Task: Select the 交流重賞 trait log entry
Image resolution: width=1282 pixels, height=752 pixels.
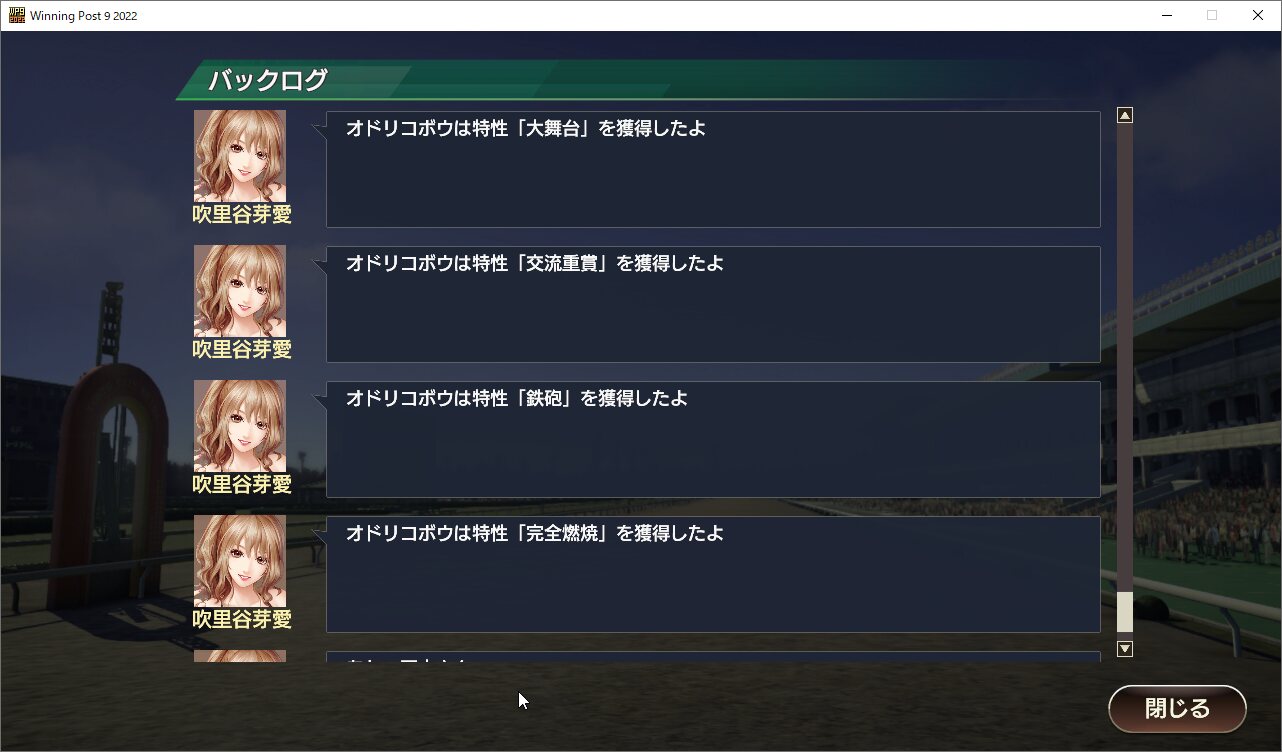Action: (713, 304)
